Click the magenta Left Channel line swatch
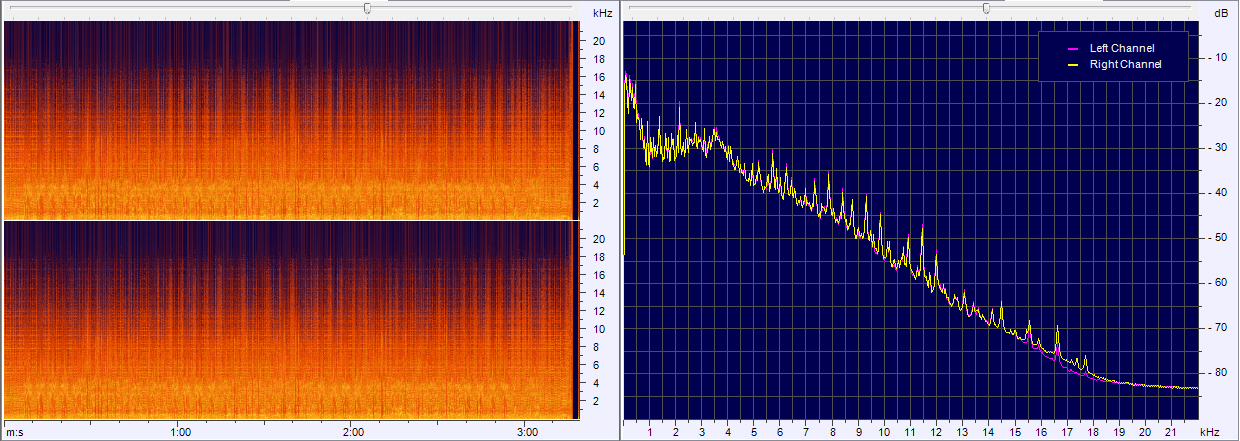Image resolution: width=1240 pixels, height=441 pixels. [1073, 48]
